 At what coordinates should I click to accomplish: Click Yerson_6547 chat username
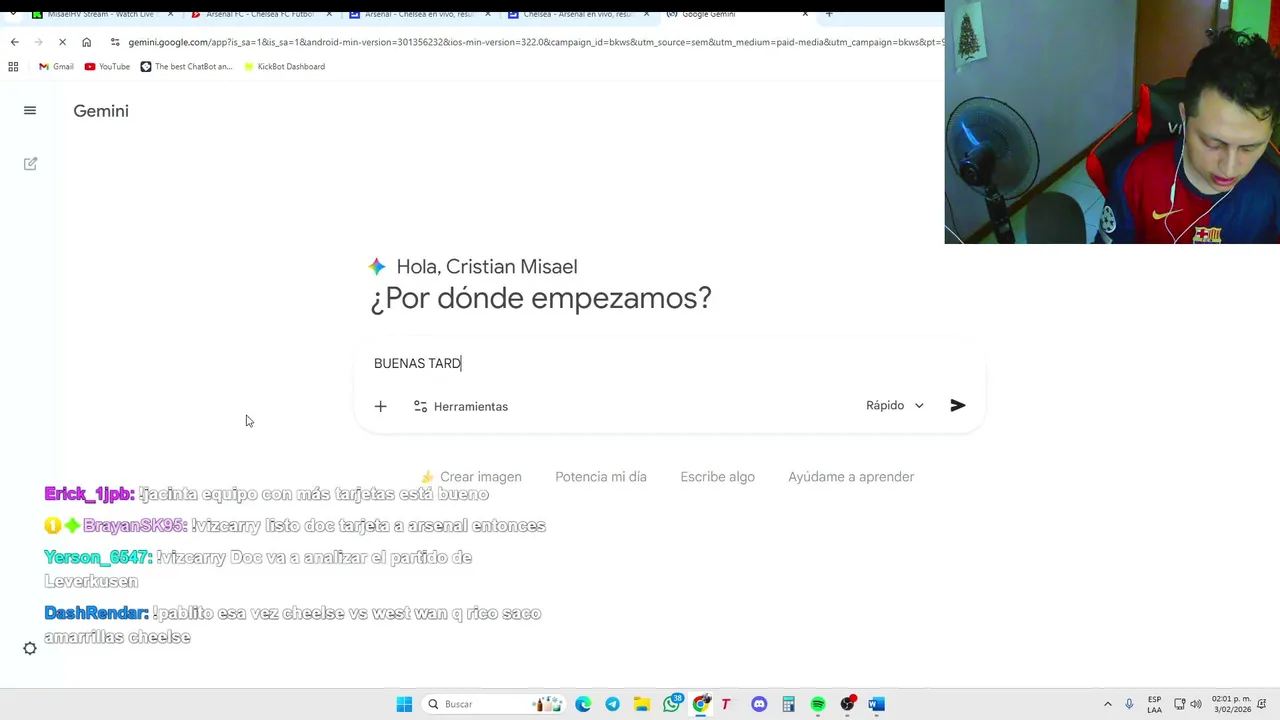98,557
